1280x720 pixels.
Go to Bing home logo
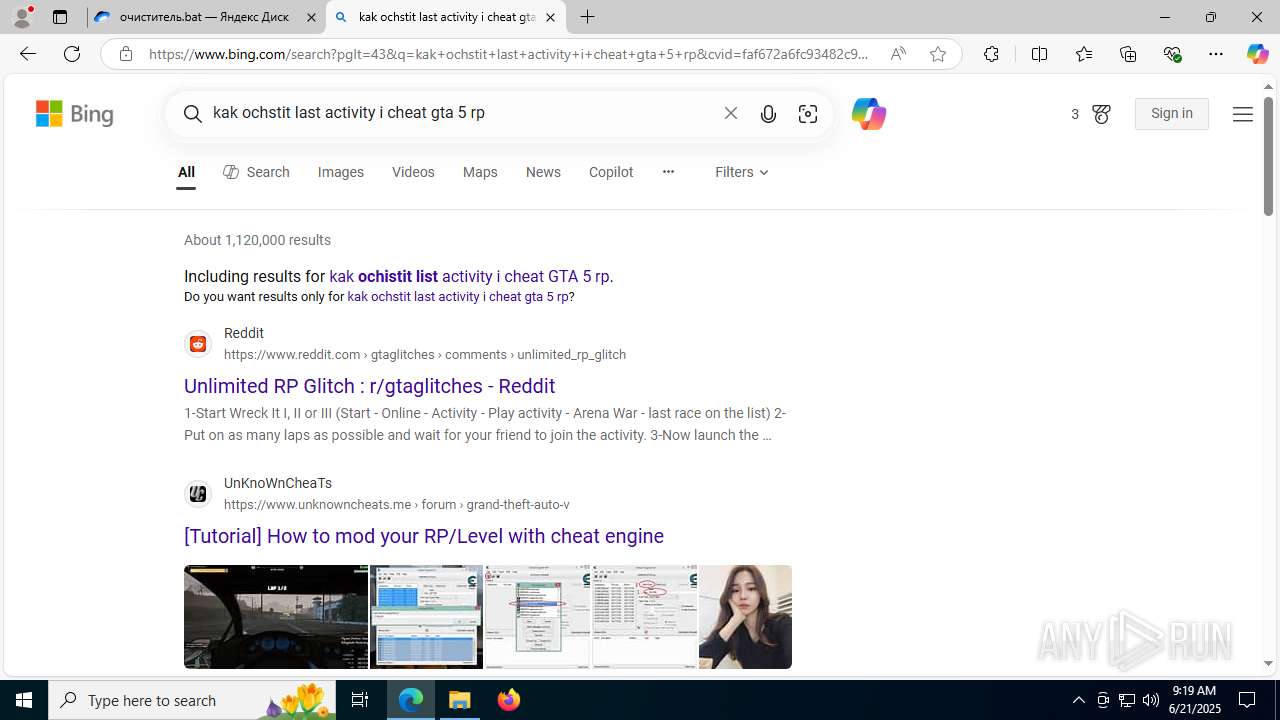click(x=75, y=114)
